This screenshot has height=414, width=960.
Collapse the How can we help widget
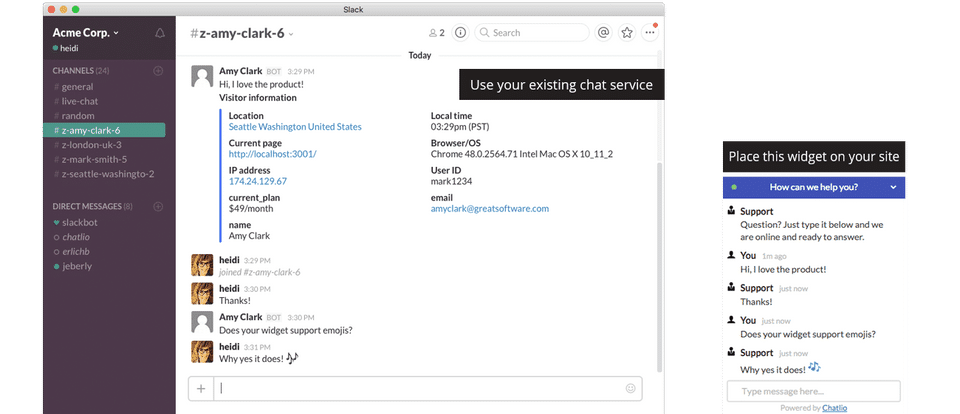pos(893,187)
